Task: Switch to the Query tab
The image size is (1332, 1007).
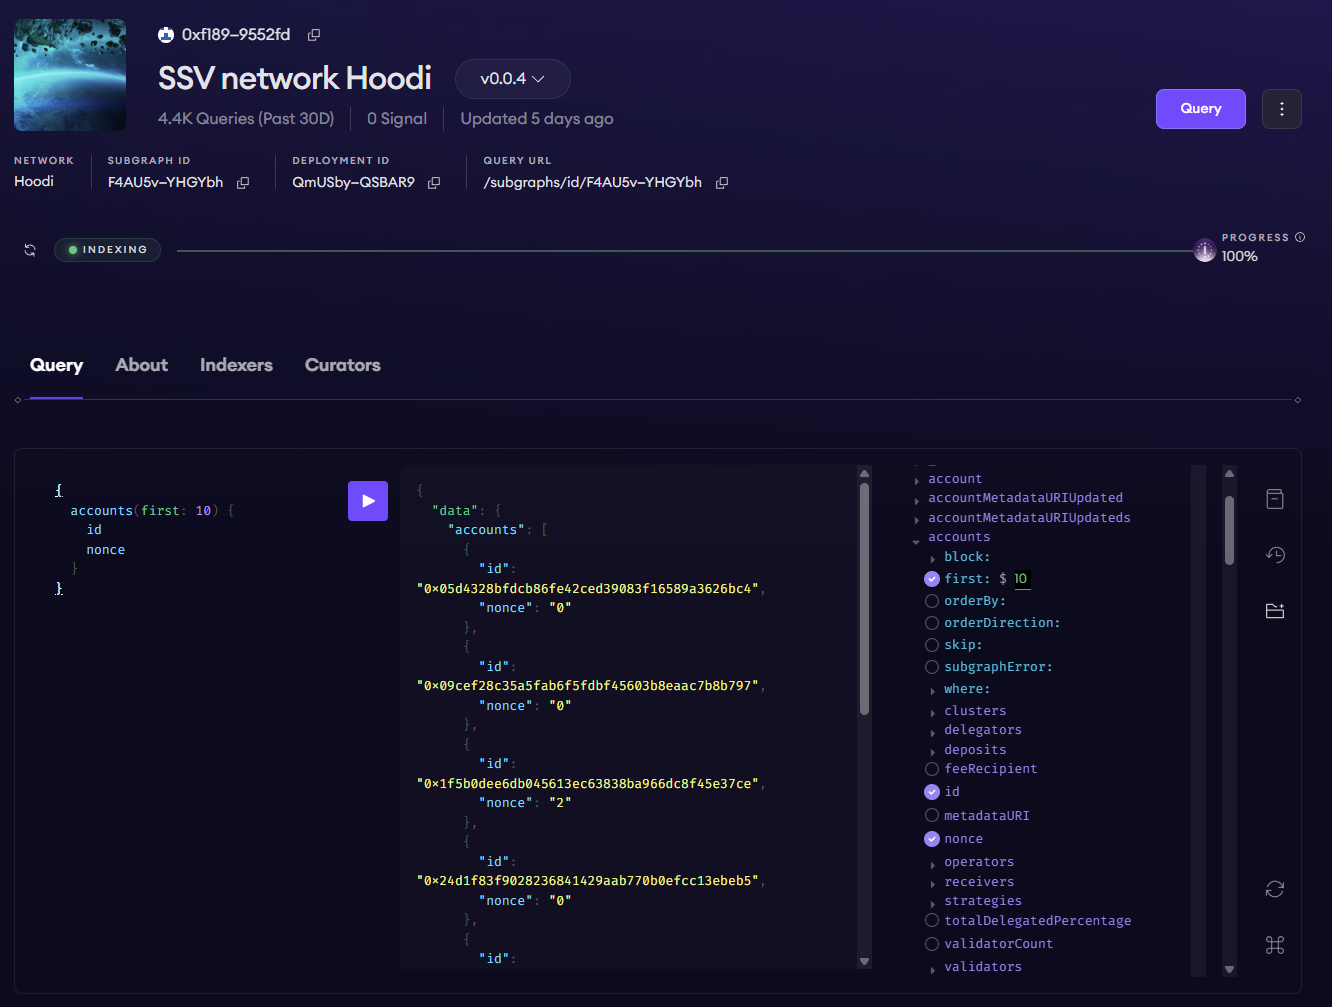Action: pos(56,365)
